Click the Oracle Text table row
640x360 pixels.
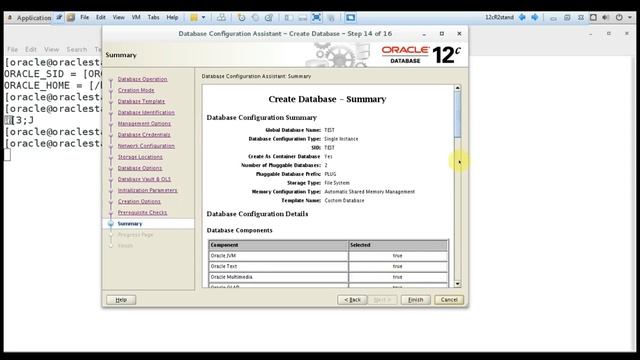click(328, 266)
